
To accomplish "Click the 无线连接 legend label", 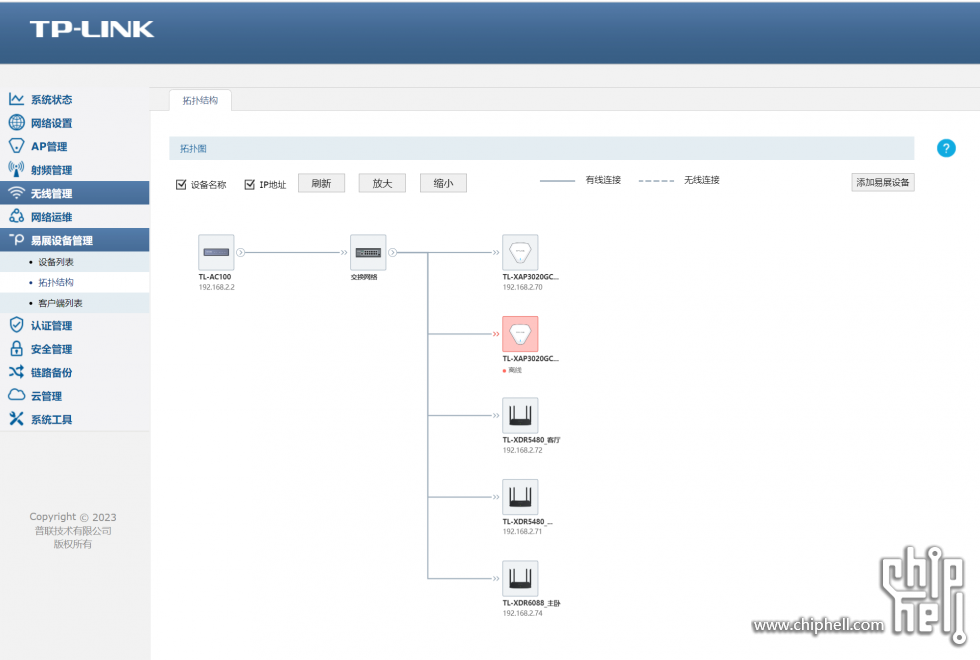I will click(701, 180).
